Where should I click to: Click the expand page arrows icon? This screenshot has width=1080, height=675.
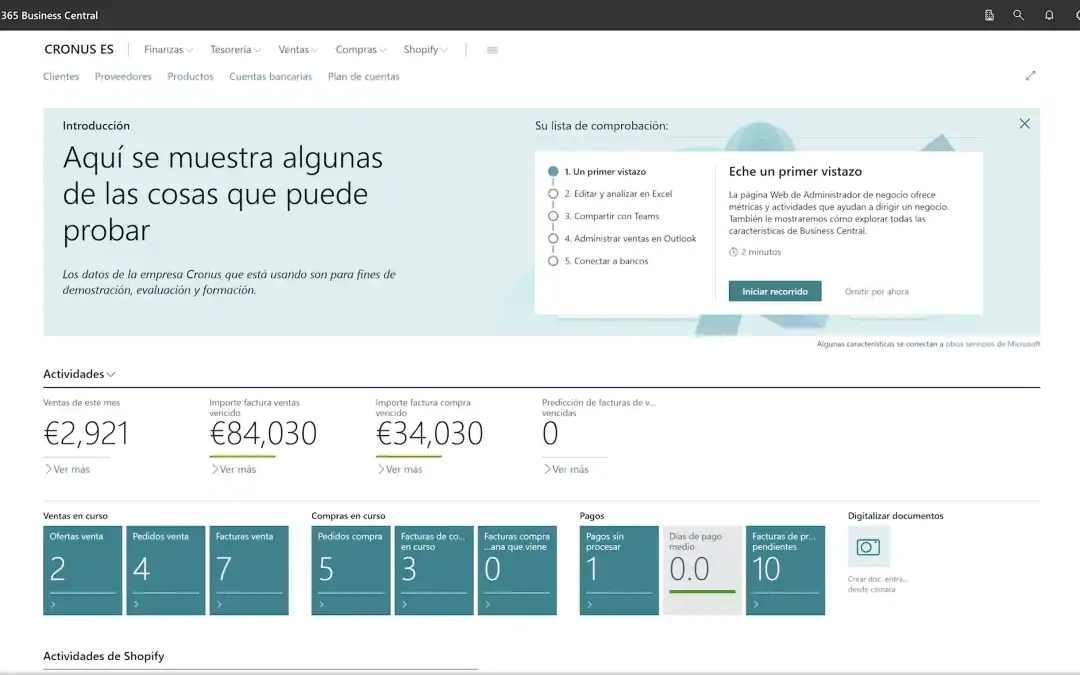(1030, 76)
